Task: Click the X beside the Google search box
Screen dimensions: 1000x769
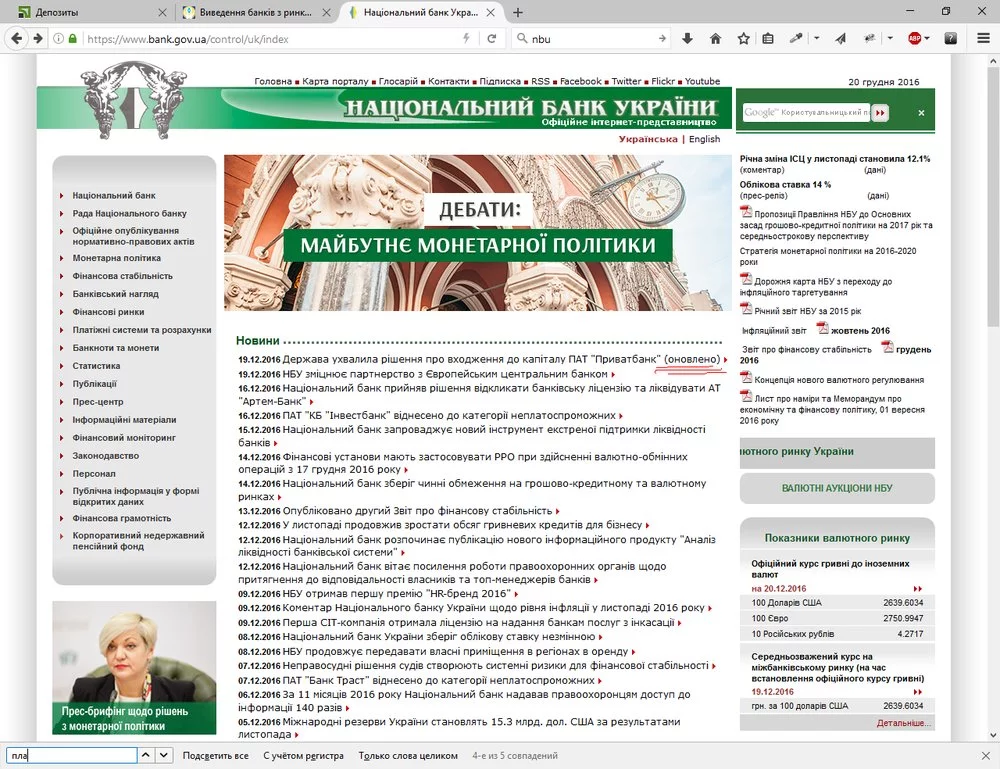Action: (921, 113)
